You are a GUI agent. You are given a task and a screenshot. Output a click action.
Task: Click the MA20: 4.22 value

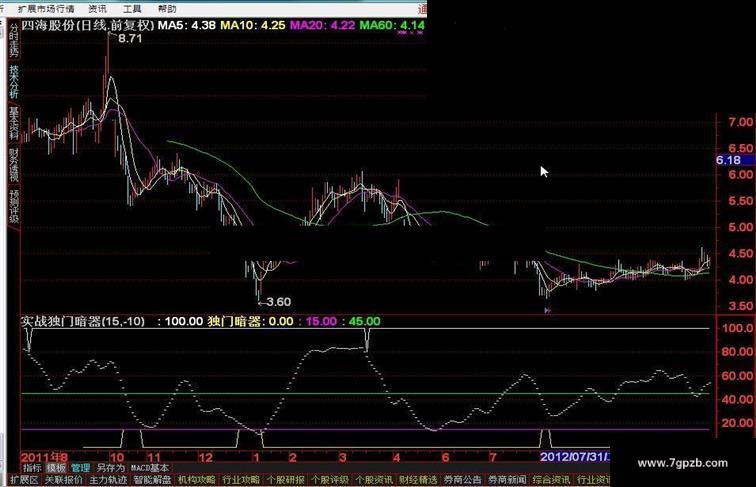point(322,25)
